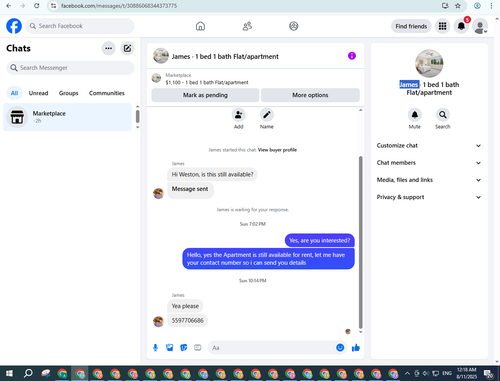Click '$1,100 - 1 bed 1 bath Flat/apartment' listing text

click(x=207, y=82)
